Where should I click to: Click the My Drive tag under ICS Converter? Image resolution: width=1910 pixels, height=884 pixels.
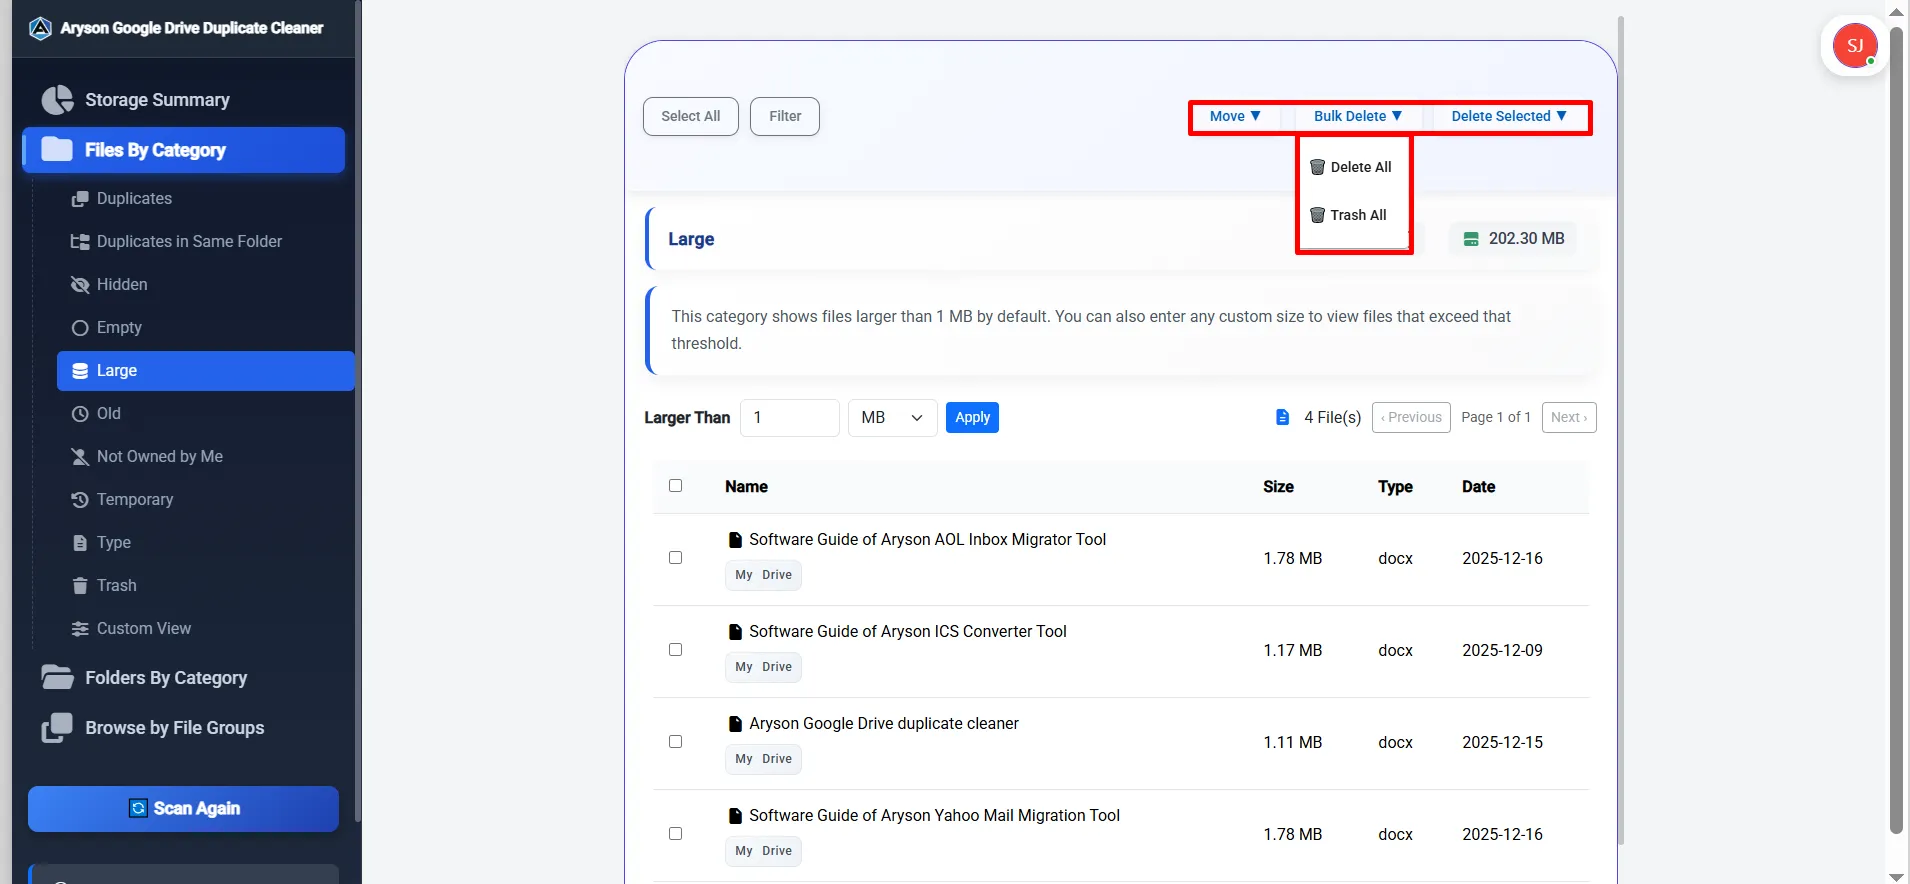(x=763, y=667)
